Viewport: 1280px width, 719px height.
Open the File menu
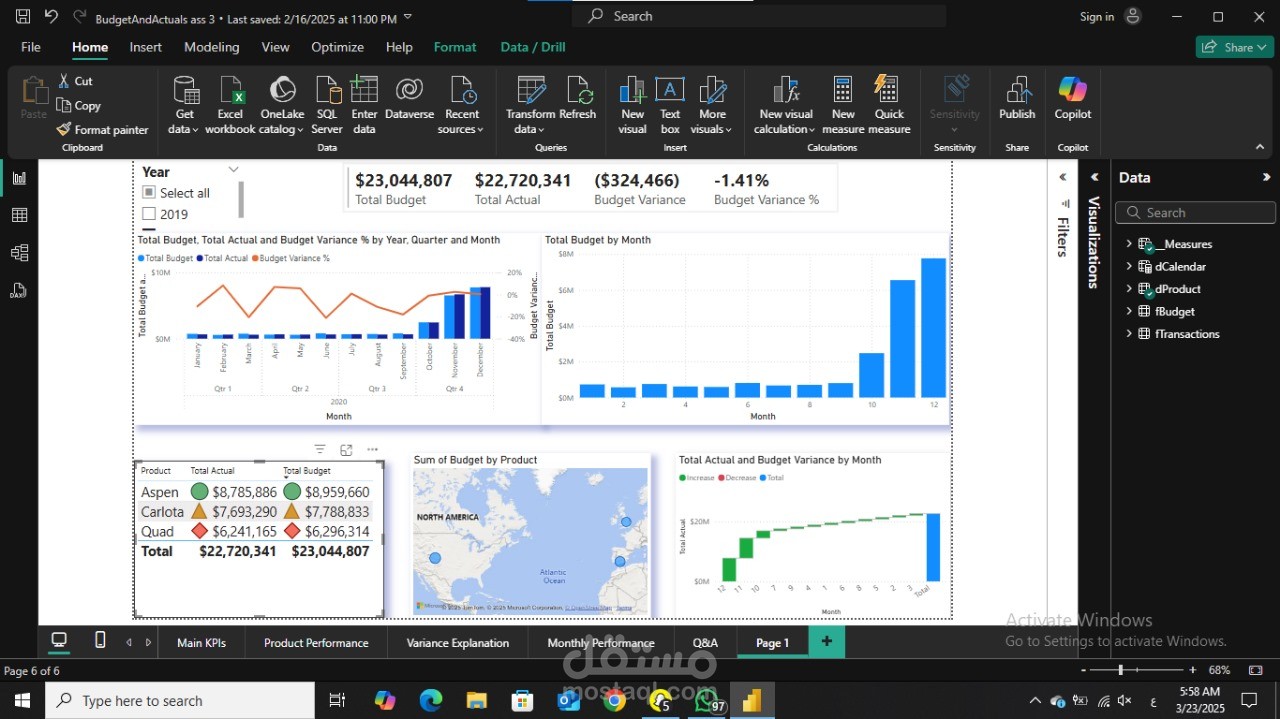31,47
